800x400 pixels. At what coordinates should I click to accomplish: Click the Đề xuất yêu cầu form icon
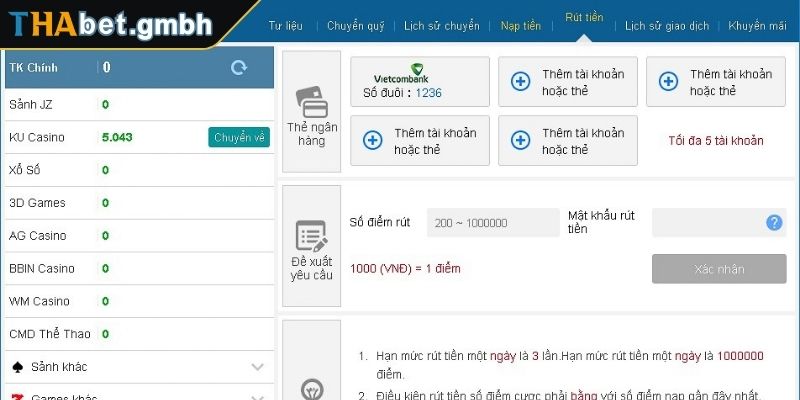point(312,236)
